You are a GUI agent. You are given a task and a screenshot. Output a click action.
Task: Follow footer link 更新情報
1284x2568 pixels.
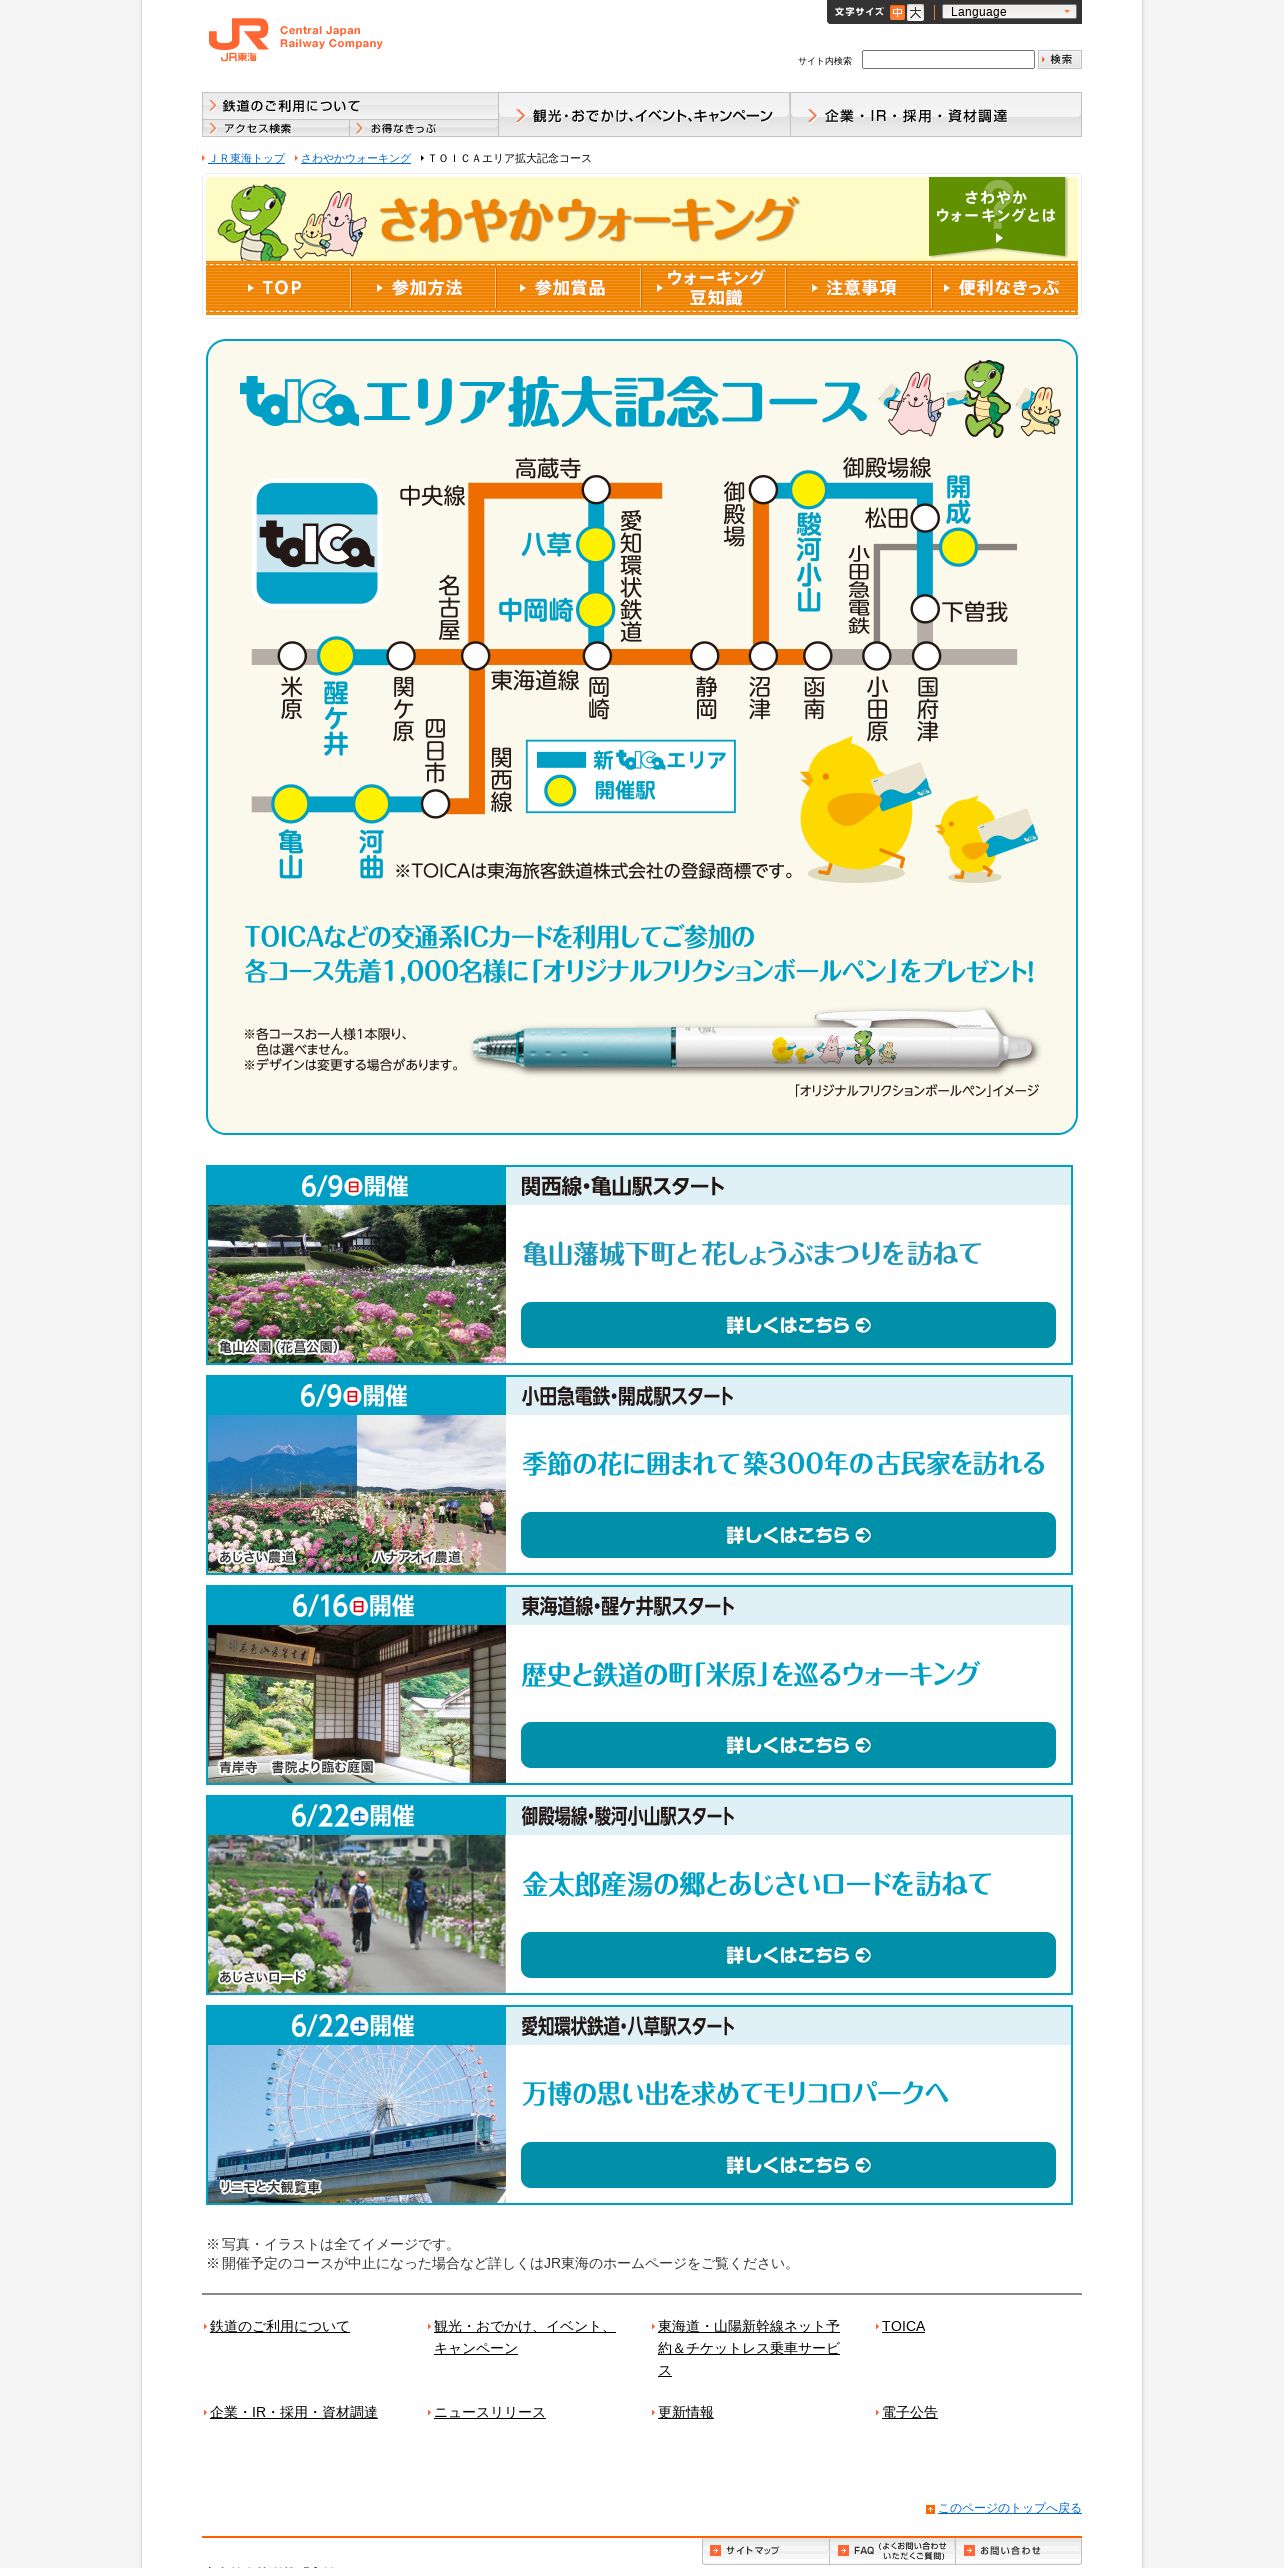click(686, 2412)
